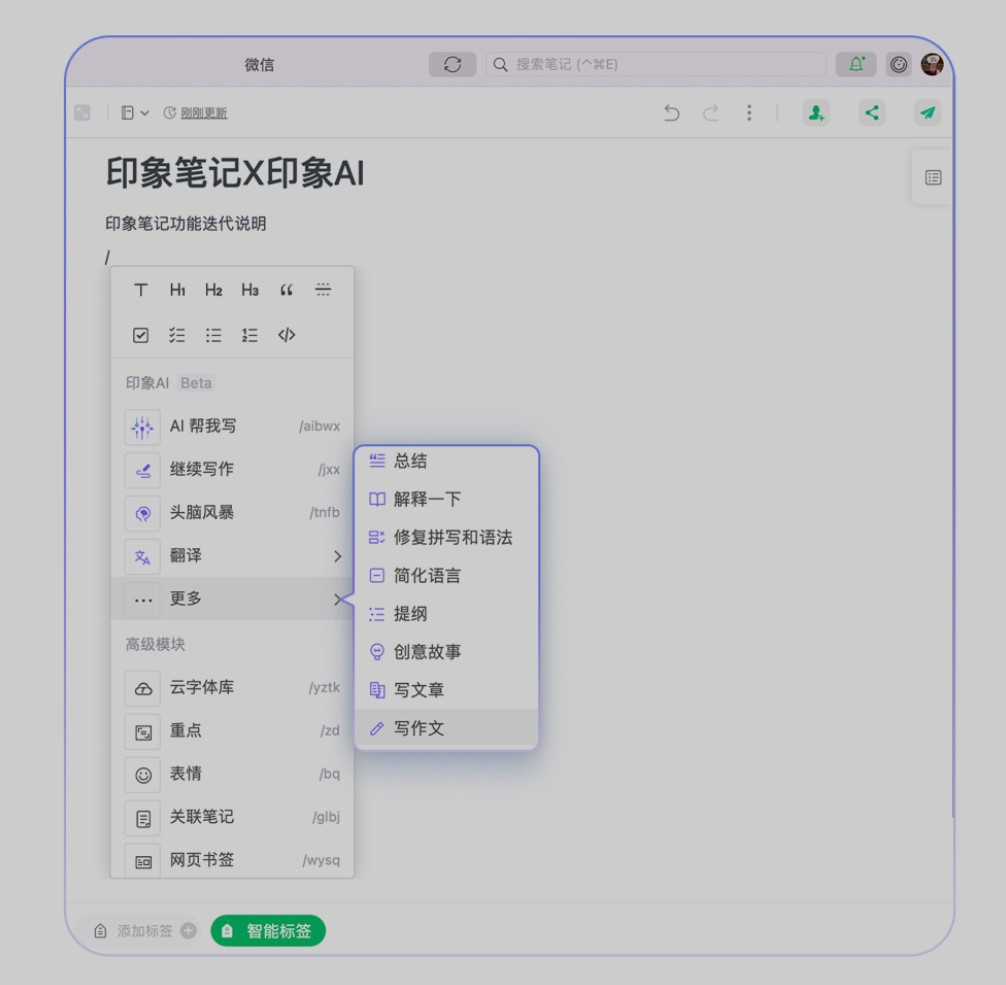1006x985 pixels.
Task: Open the three-dot more options menu
Action: tap(749, 113)
